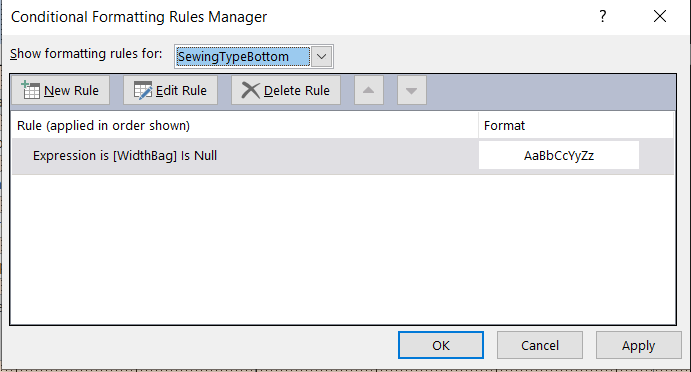Screen dimensions: 691x372
Task: Dismiss the dialog using Cancel
Action: tap(540, 345)
